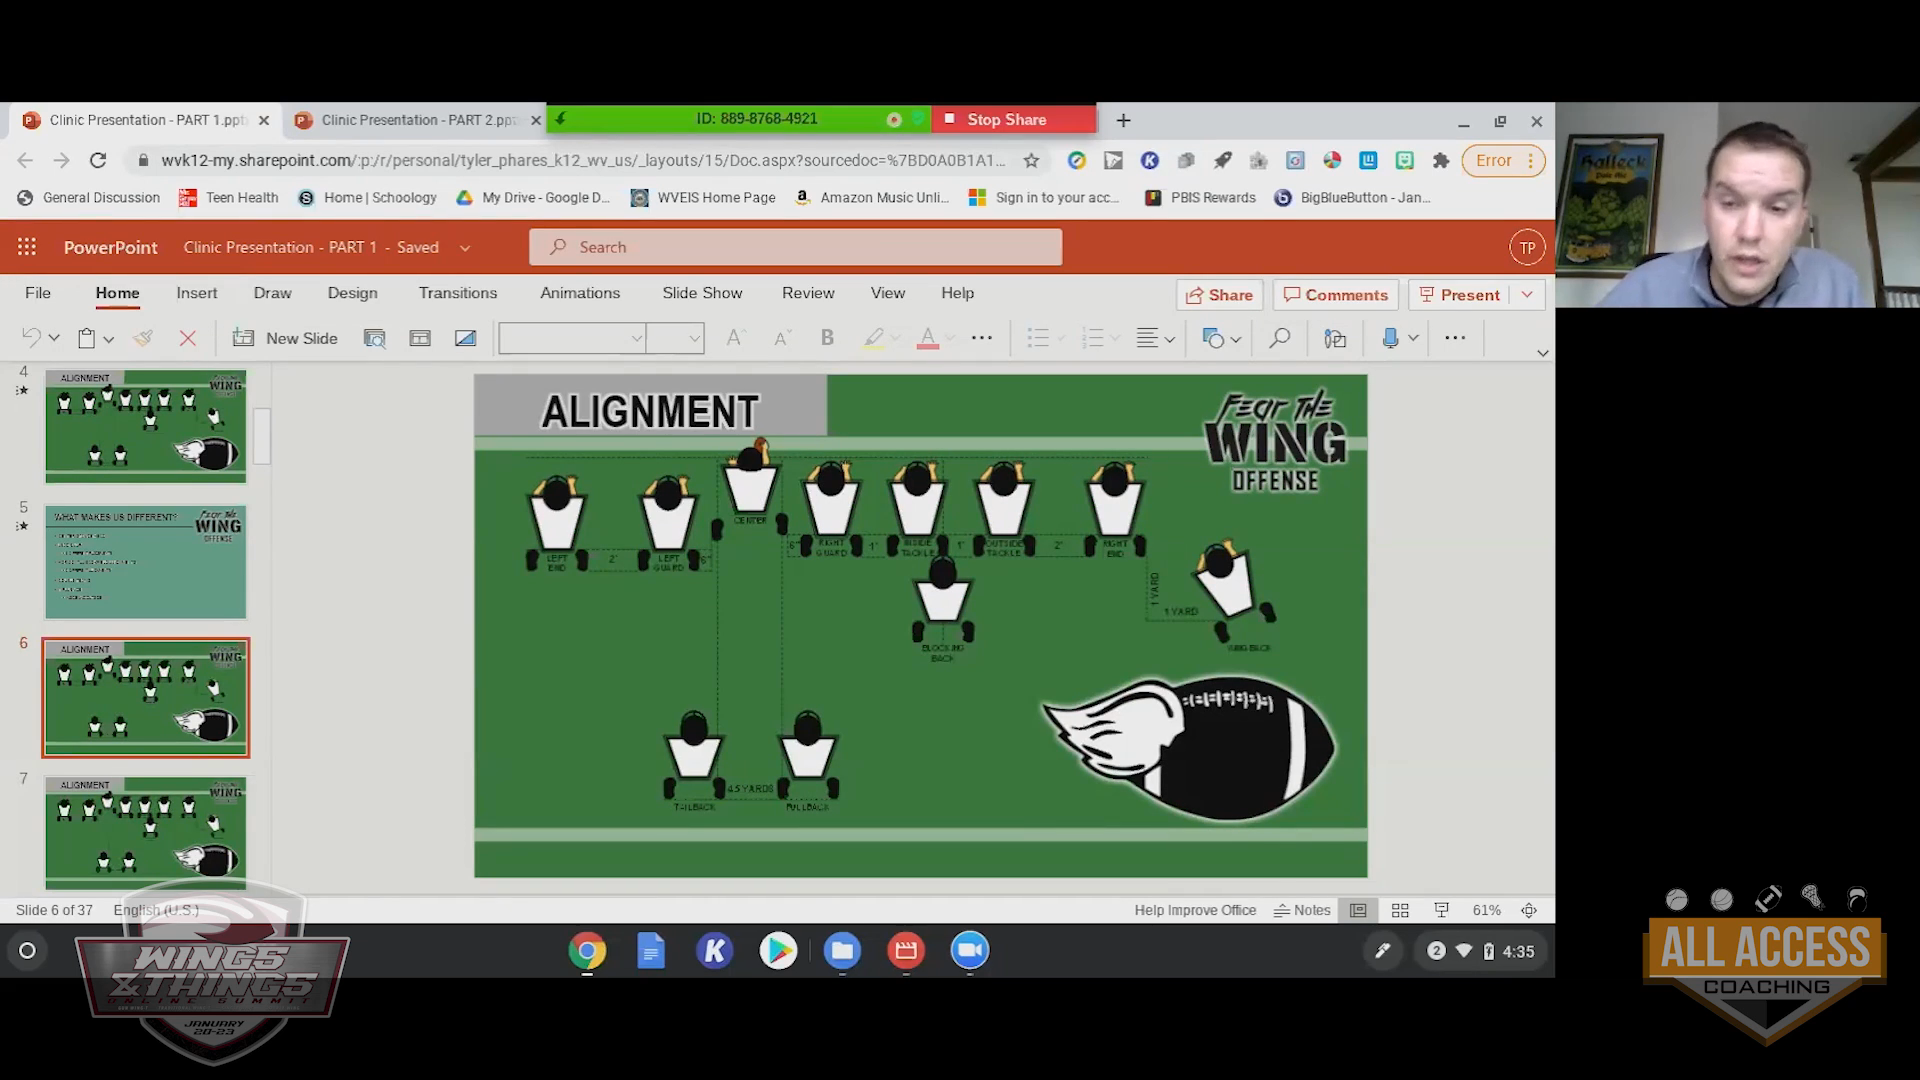Click the Fit to window icon

click(x=1529, y=910)
